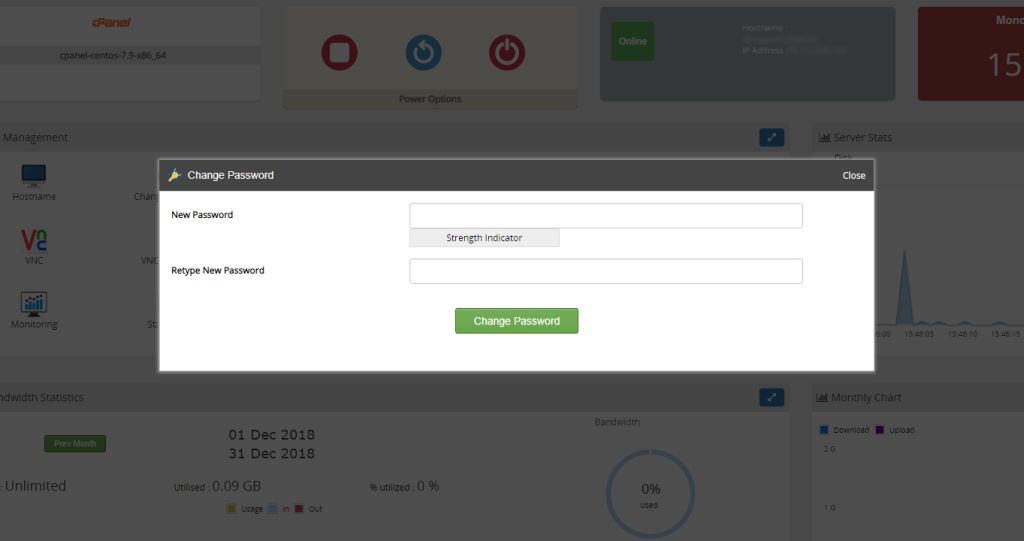The width and height of the screenshot is (1024, 541).
Task: Click the Prev Month button
Action: pos(75,444)
